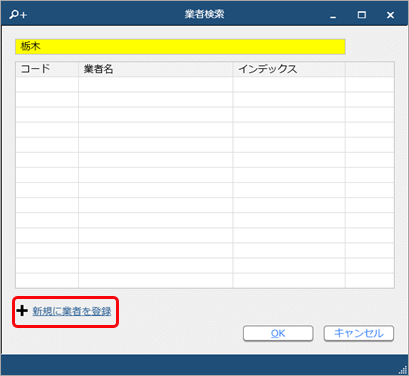Close the 業者検索 dialog

pos(390,15)
